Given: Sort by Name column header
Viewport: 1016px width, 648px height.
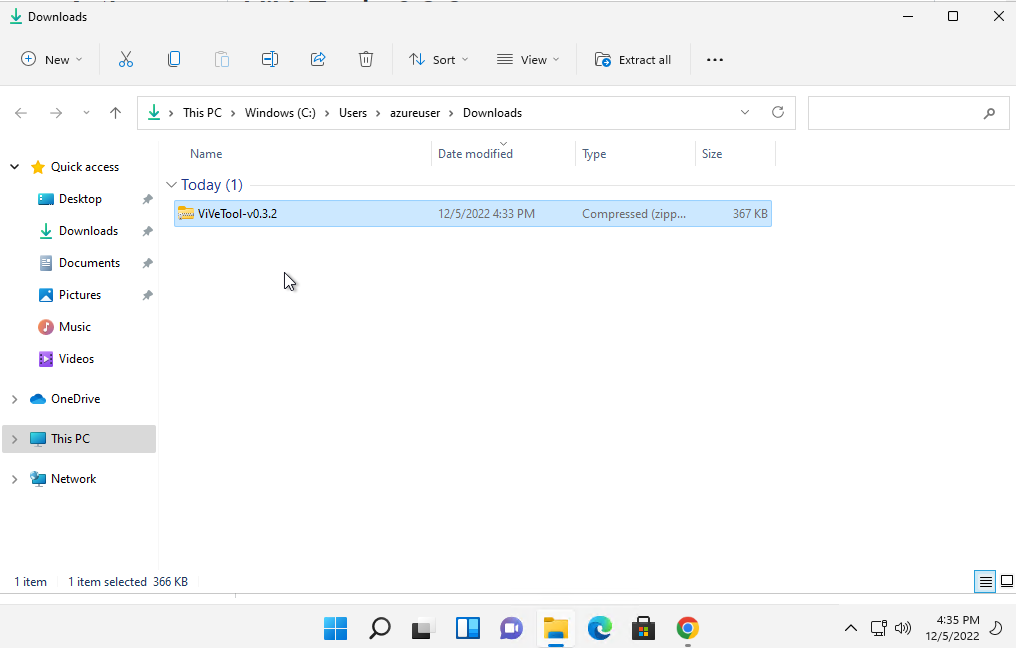Looking at the screenshot, I should click(x=206, y=154).
